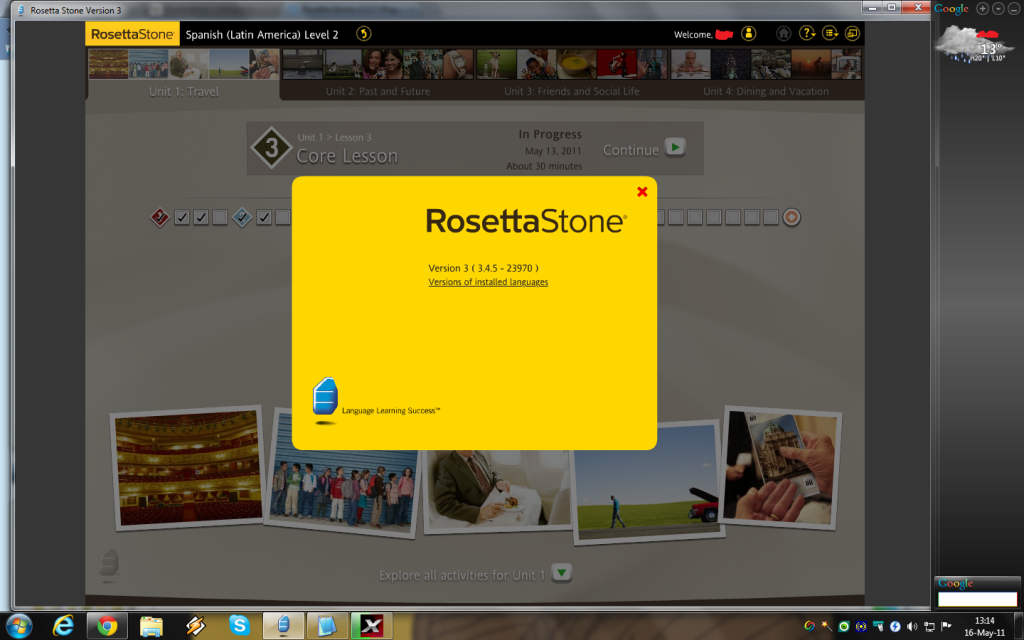The height and width of the screenshot is (640, 1024).
Task: Close the Rosetta Stone about dialog
Action: (x=642, y=192)
